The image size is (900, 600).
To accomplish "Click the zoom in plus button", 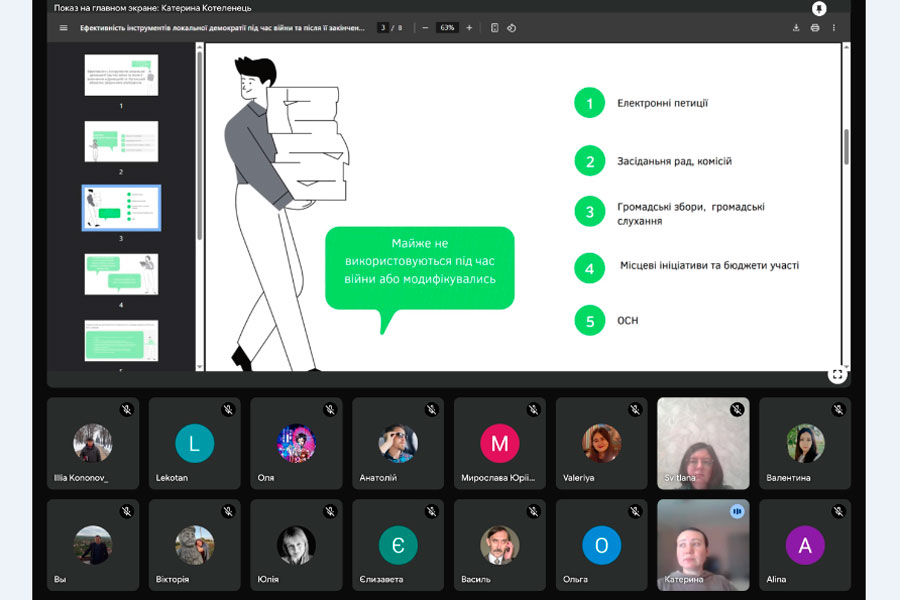I will (x=469, y=28).
